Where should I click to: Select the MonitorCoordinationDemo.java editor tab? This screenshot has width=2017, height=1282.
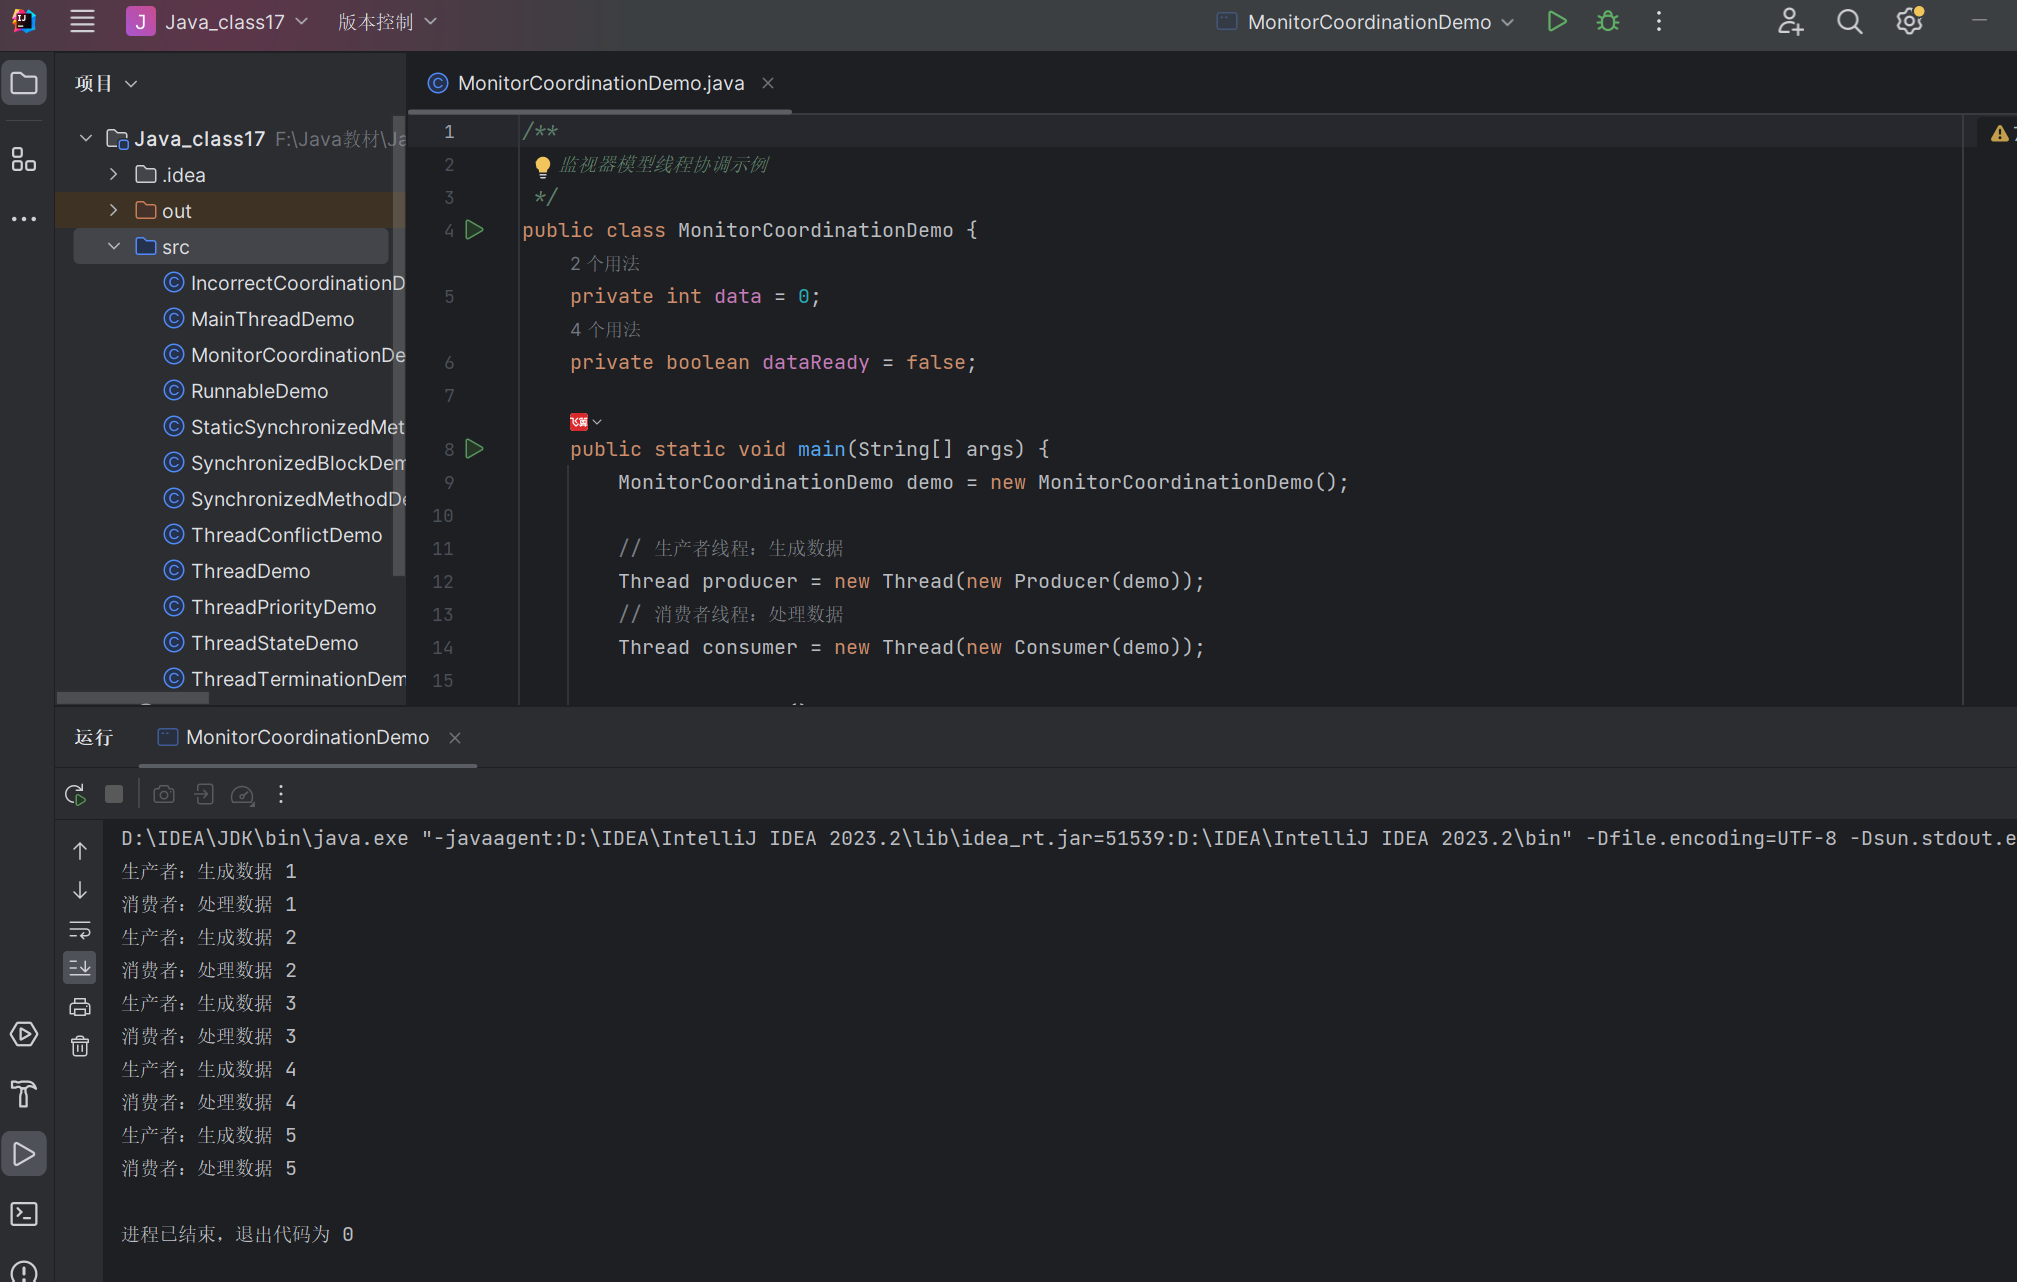[x=600, y=83]
